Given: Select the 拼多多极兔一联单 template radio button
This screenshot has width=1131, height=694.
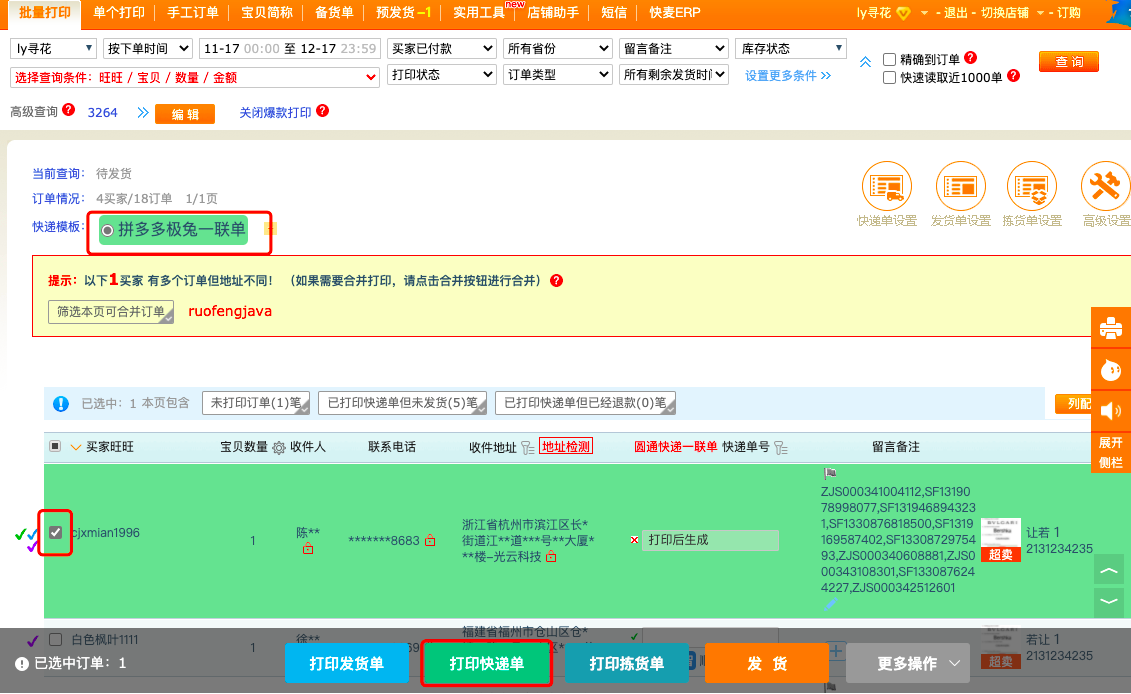Looking at the screenshot, I should 107,230.
